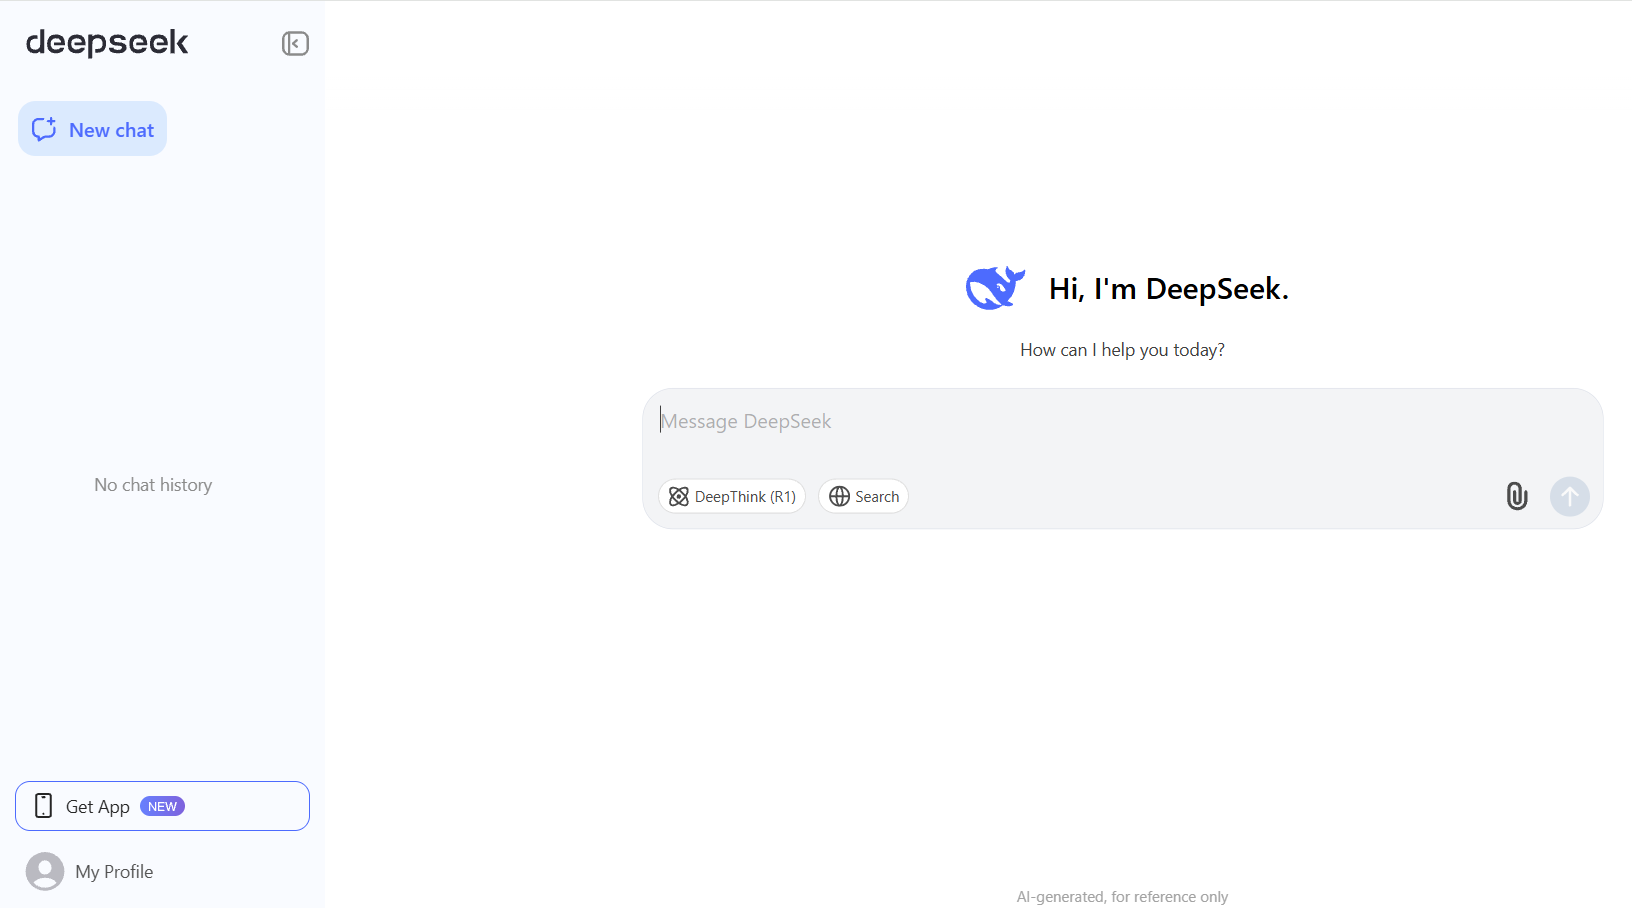Click the blue whale DeepSeek logo

pyautogui.click(x=995, y=288)
